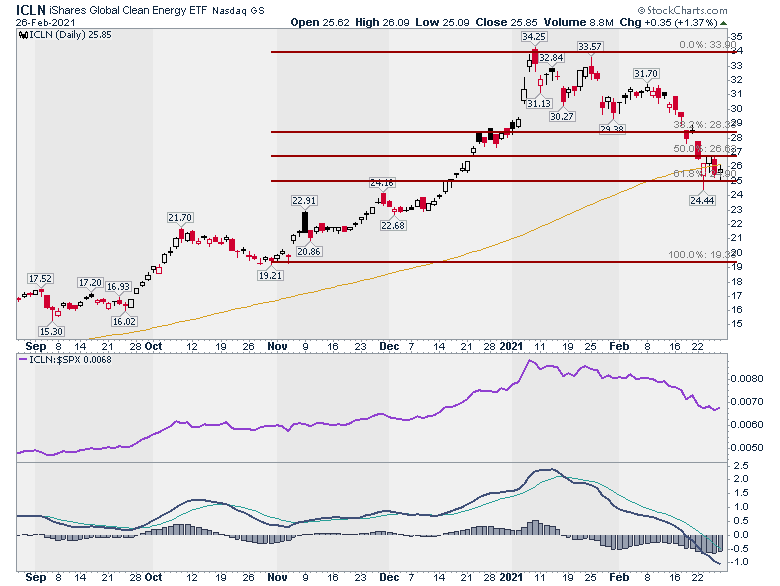This screenshot has width=780, height=586.
Task: Click the 26-Feb-2021 date label
Action: (x=45, y=23)
